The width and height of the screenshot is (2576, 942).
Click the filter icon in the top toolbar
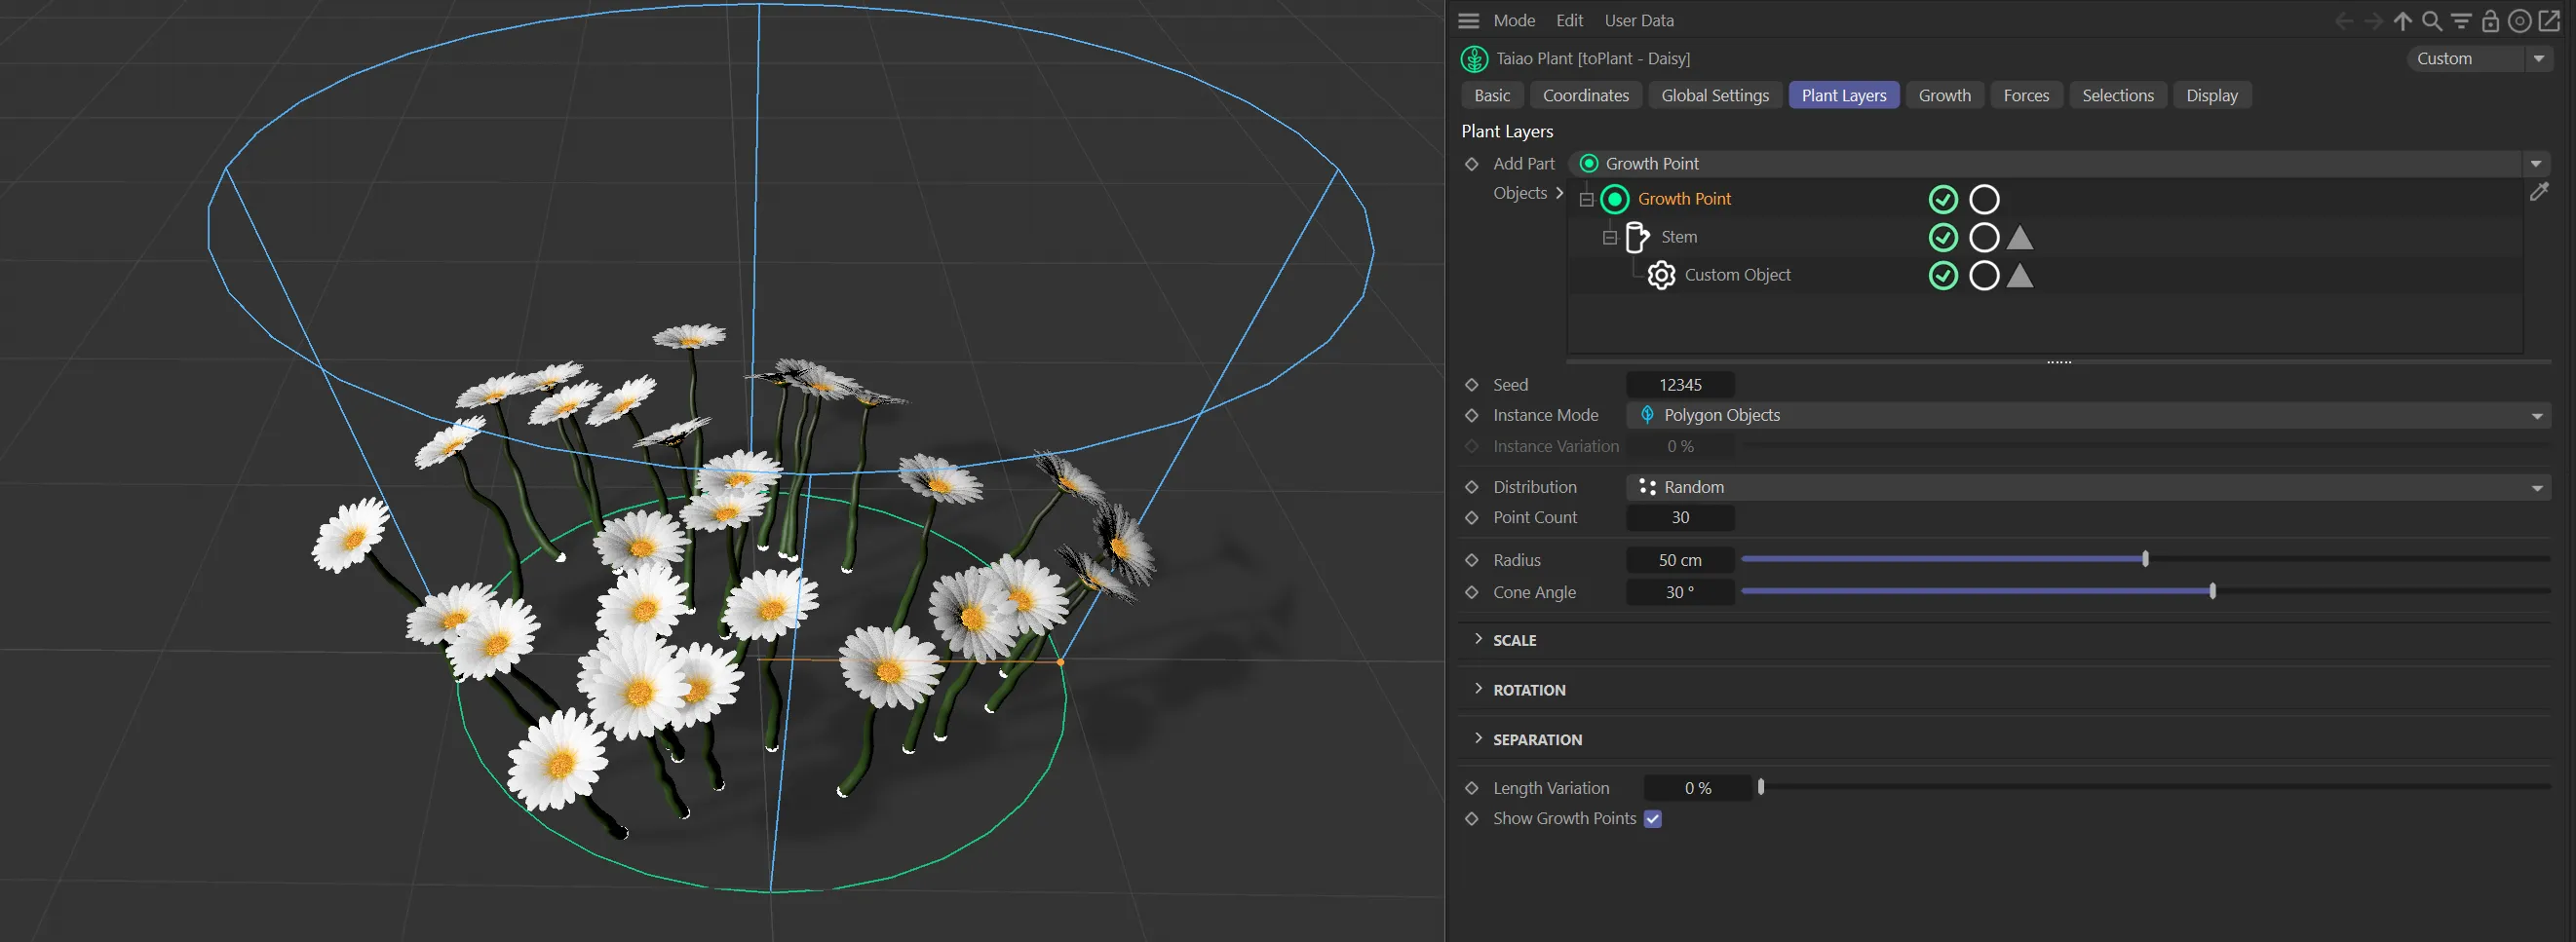pyautogui.click(x=2461, y=21)
